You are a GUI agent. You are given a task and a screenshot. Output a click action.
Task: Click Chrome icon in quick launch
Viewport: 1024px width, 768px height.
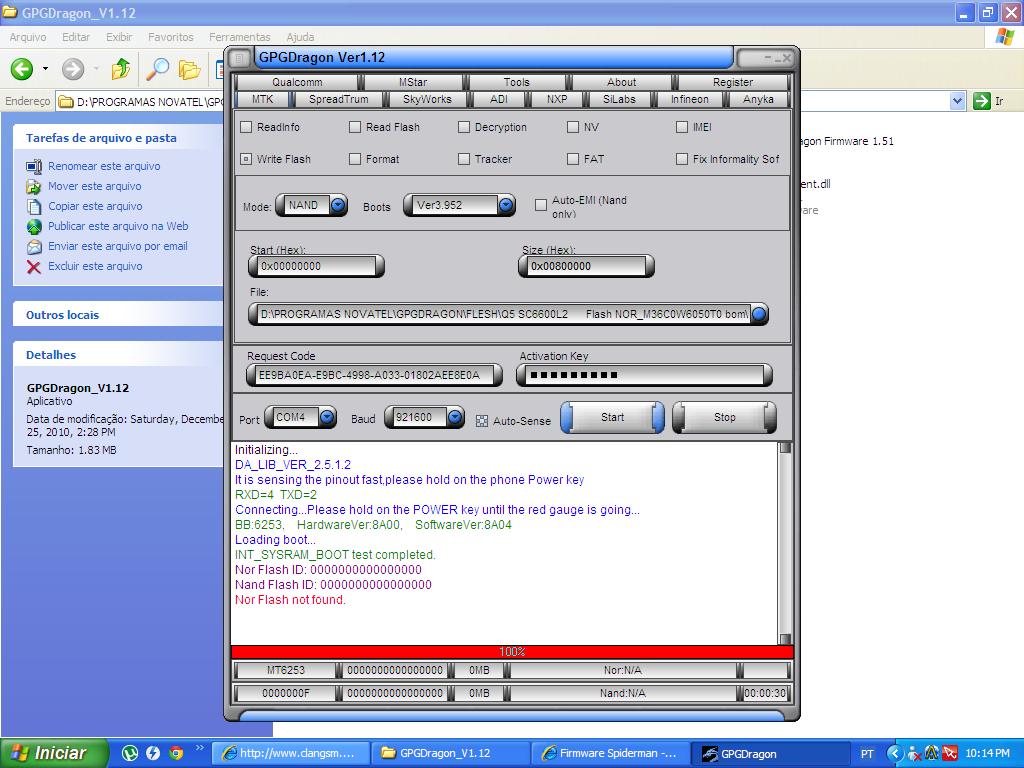point(176,753)
